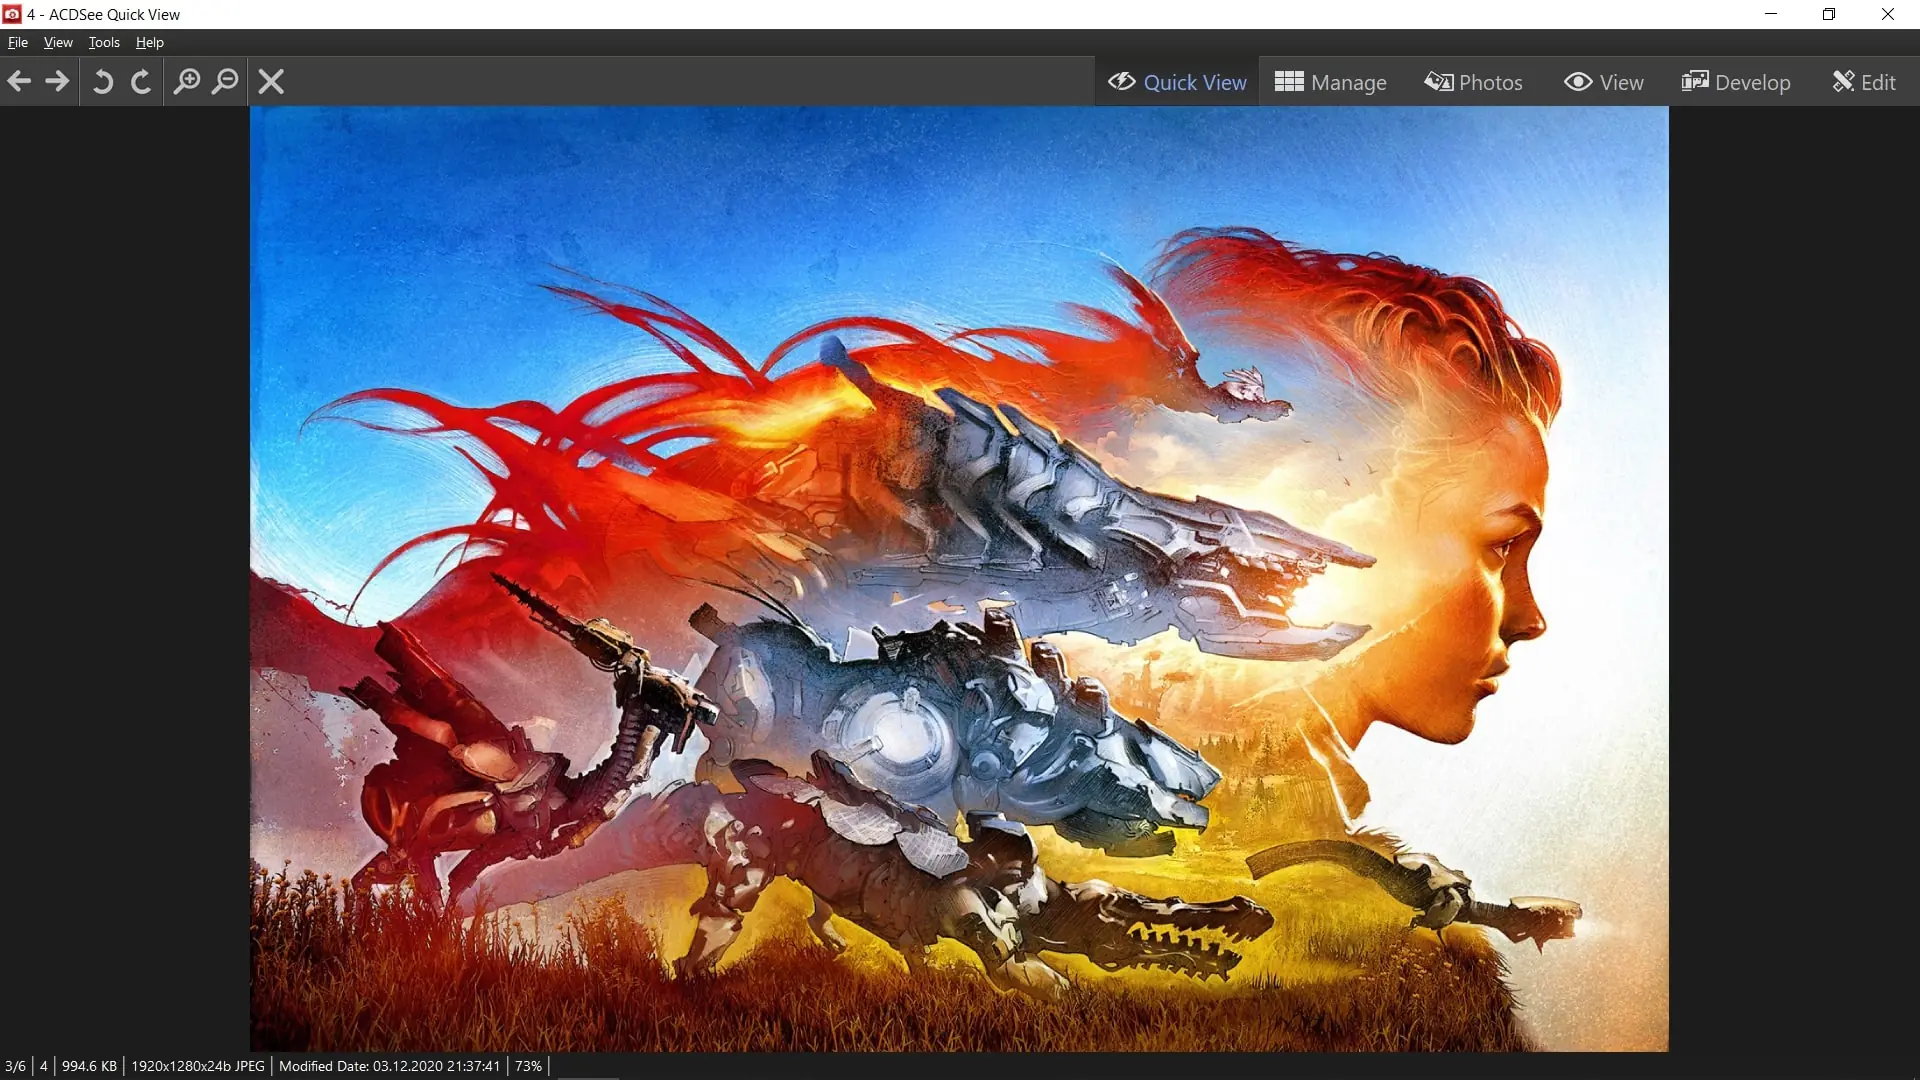Screen dimensions: 1920x1080
Task: Go to the next image arrow
Action: pos(58,81)
